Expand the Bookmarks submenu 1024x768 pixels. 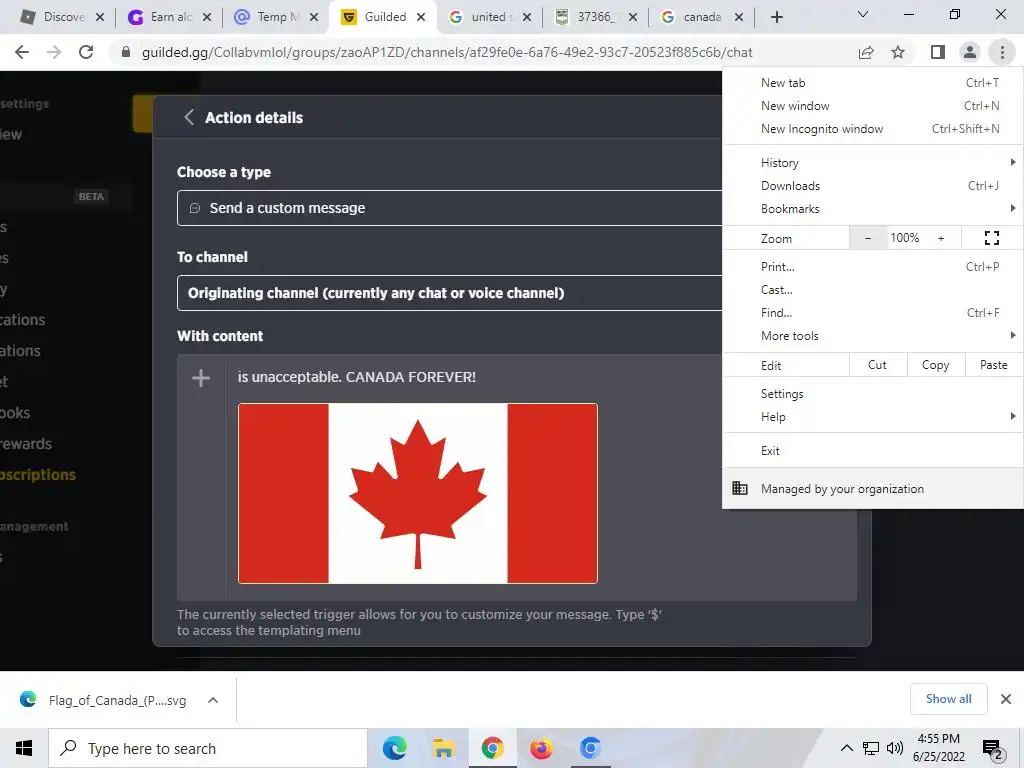[x=872, y=209]
